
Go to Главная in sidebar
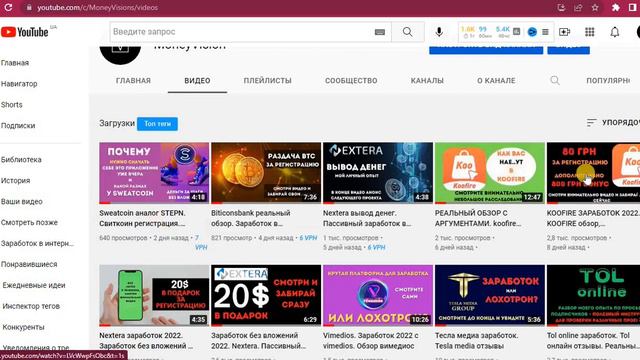(15, 63)
